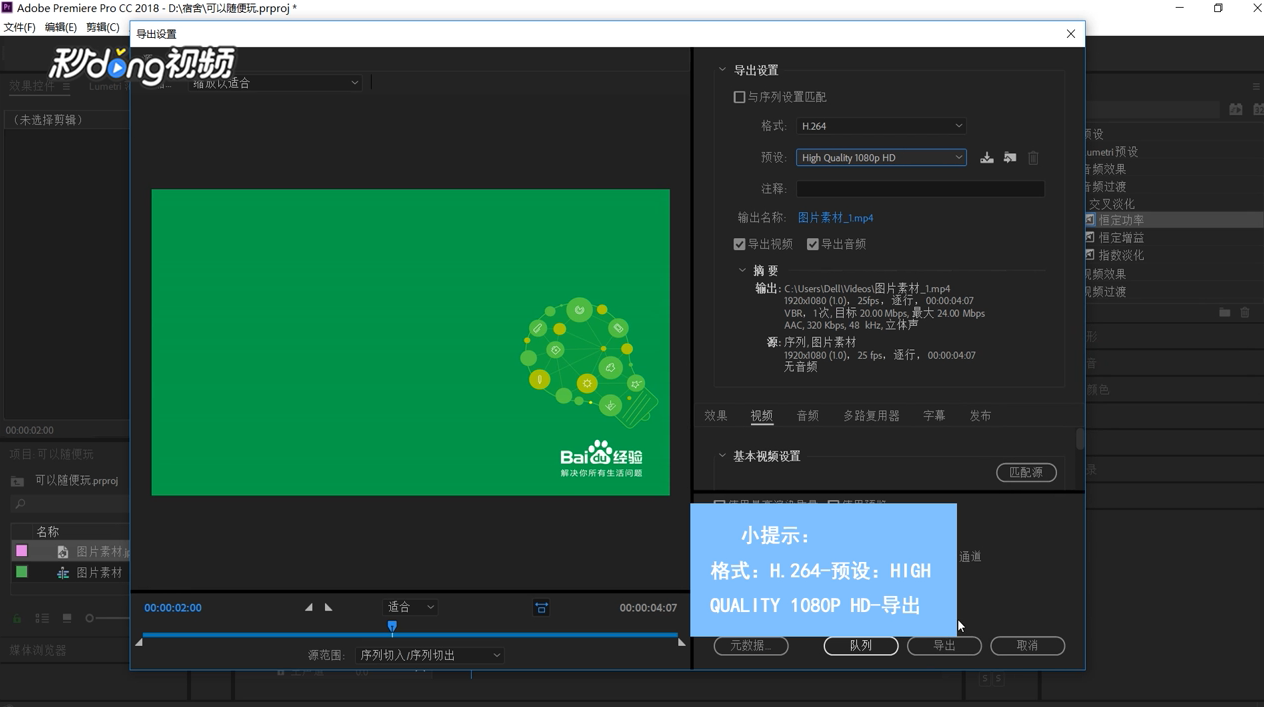
Task: Click the 00:00:02:00 current timecode
Action: click(x=173, y=608)
